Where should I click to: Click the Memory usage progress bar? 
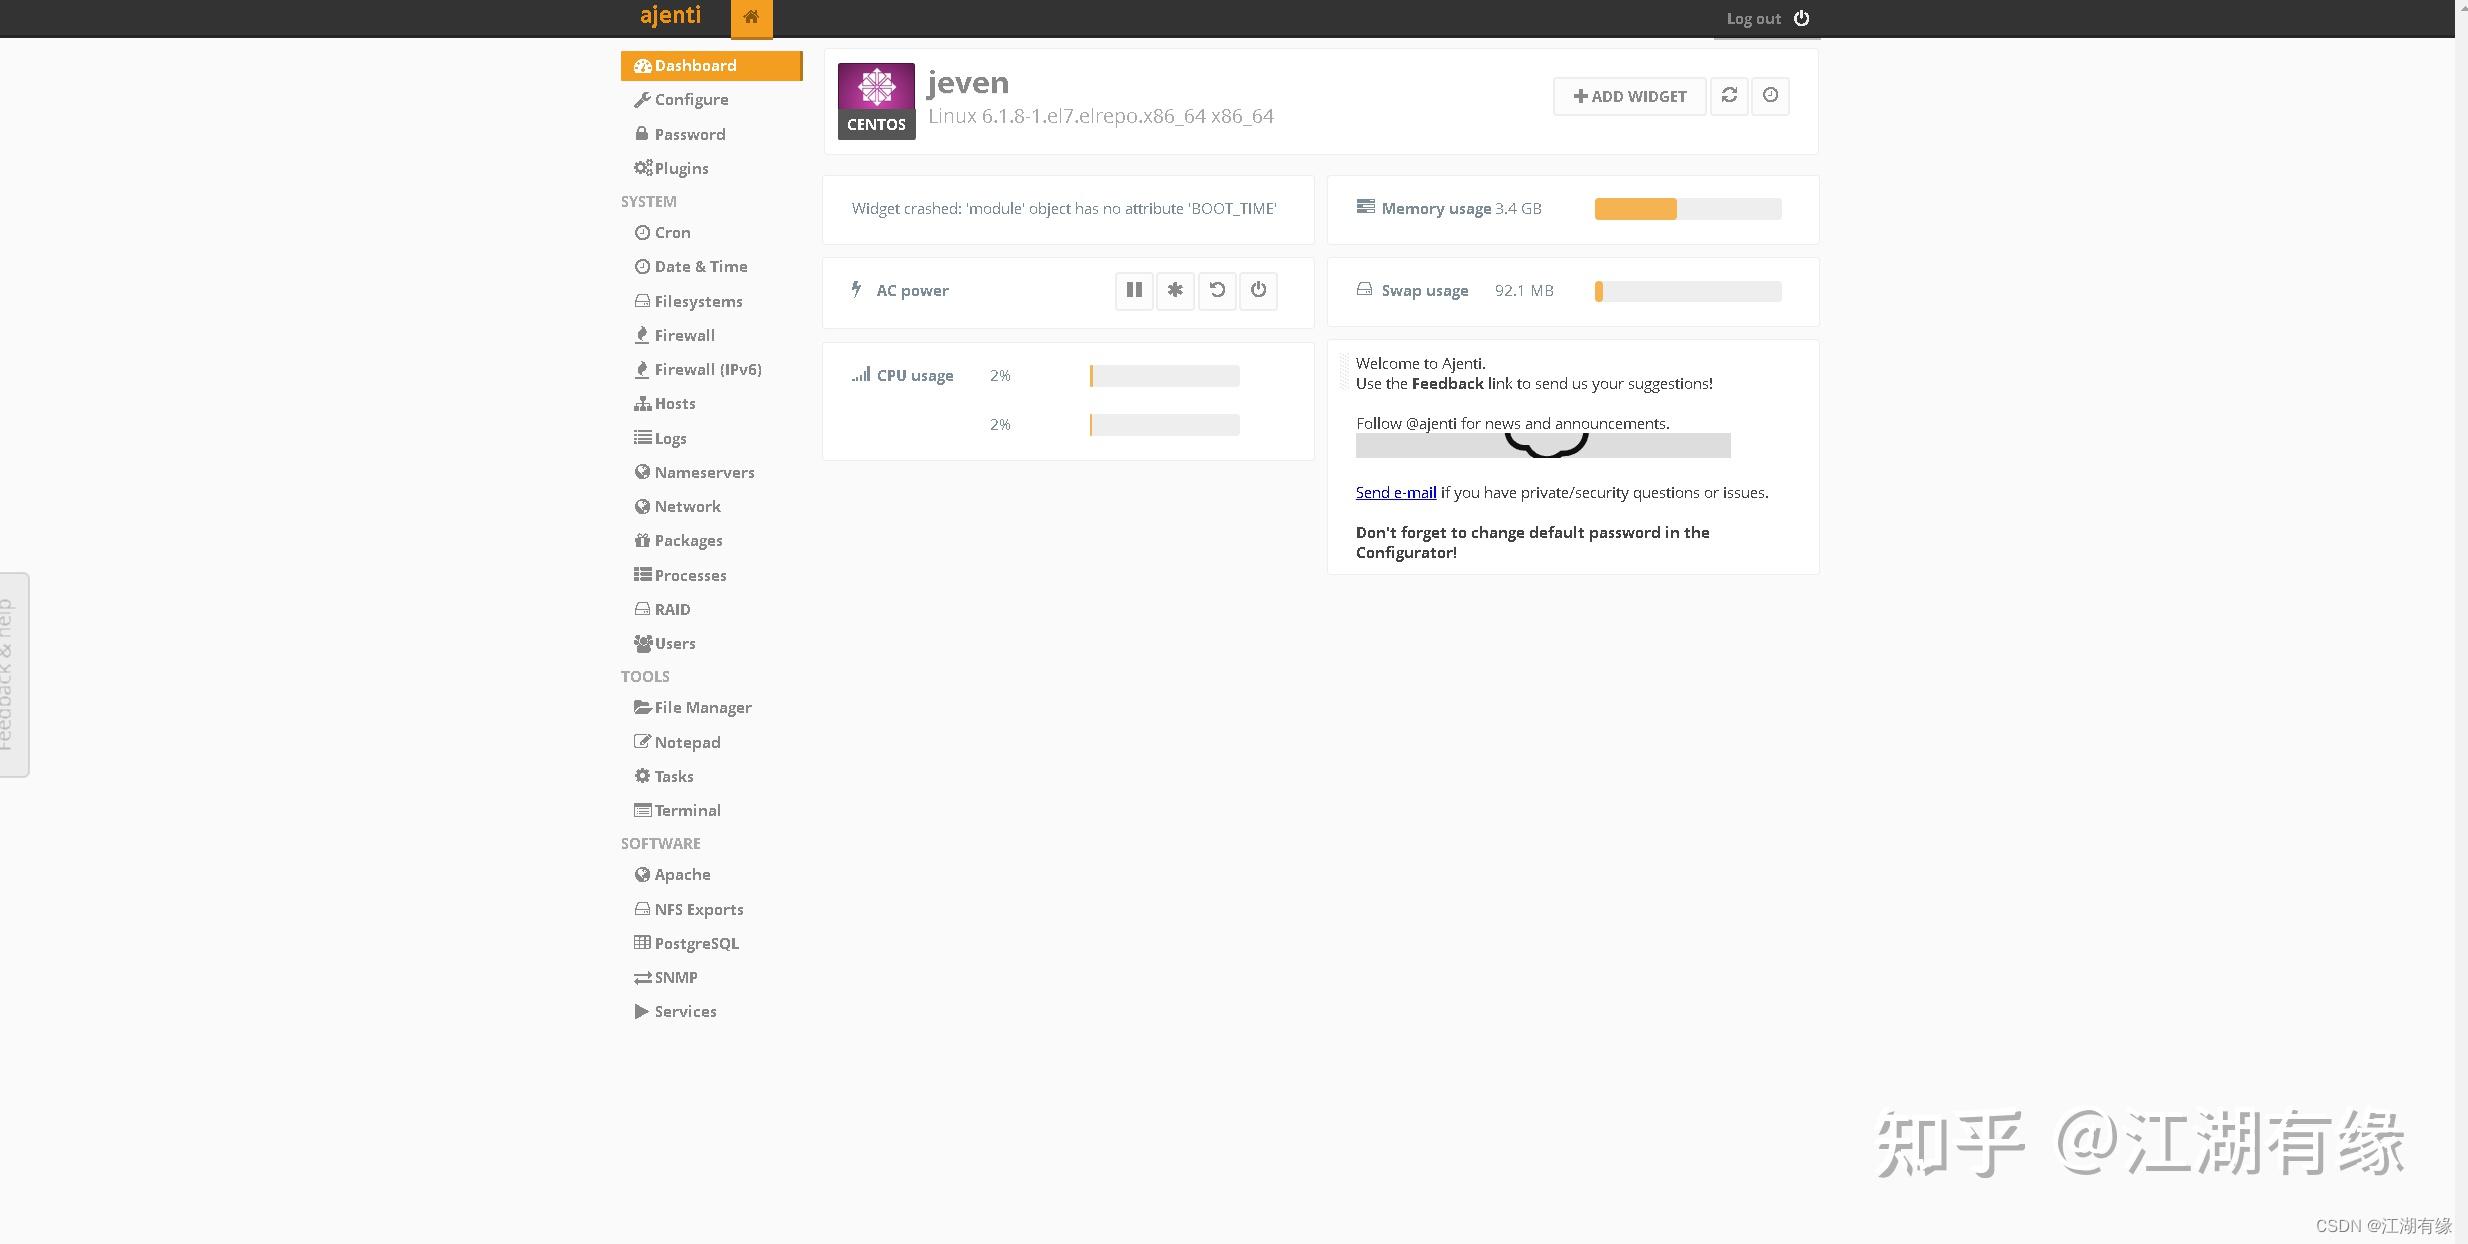(1687, 209)
